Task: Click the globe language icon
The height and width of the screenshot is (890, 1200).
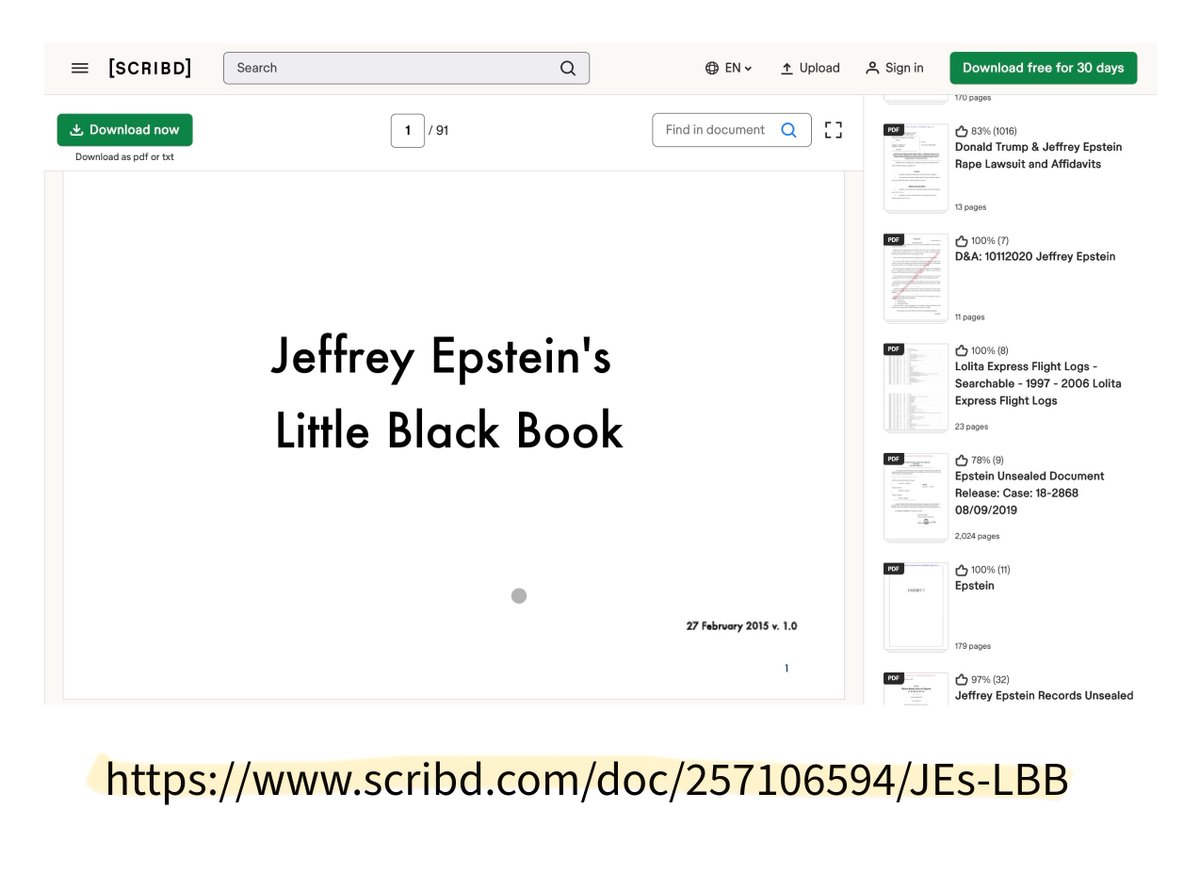Action: [712, 68]
